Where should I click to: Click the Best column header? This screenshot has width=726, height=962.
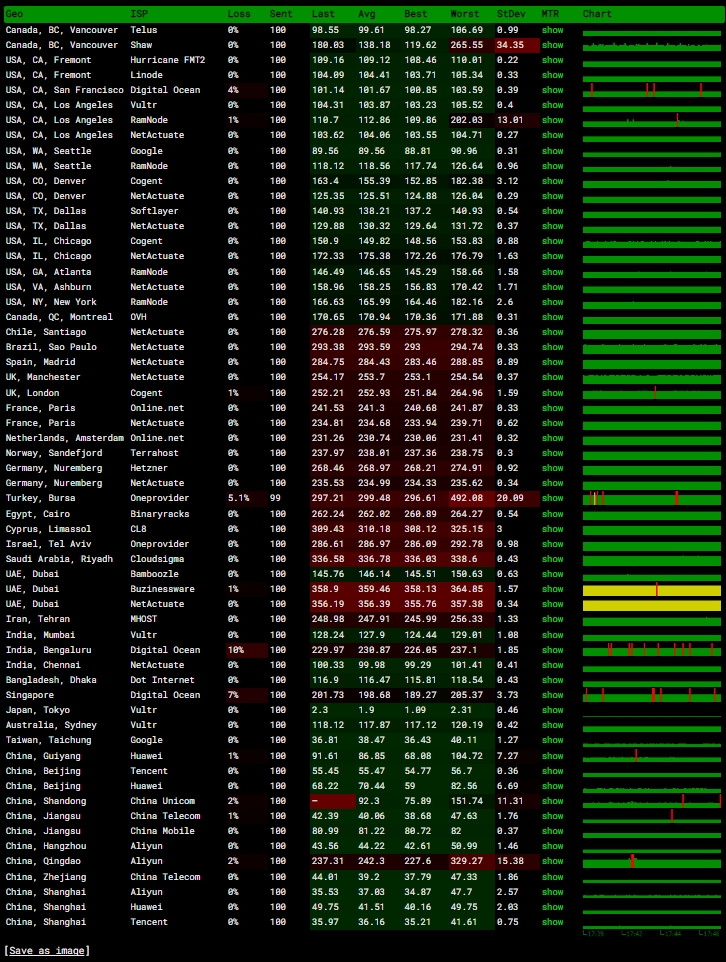click(415, 13)
